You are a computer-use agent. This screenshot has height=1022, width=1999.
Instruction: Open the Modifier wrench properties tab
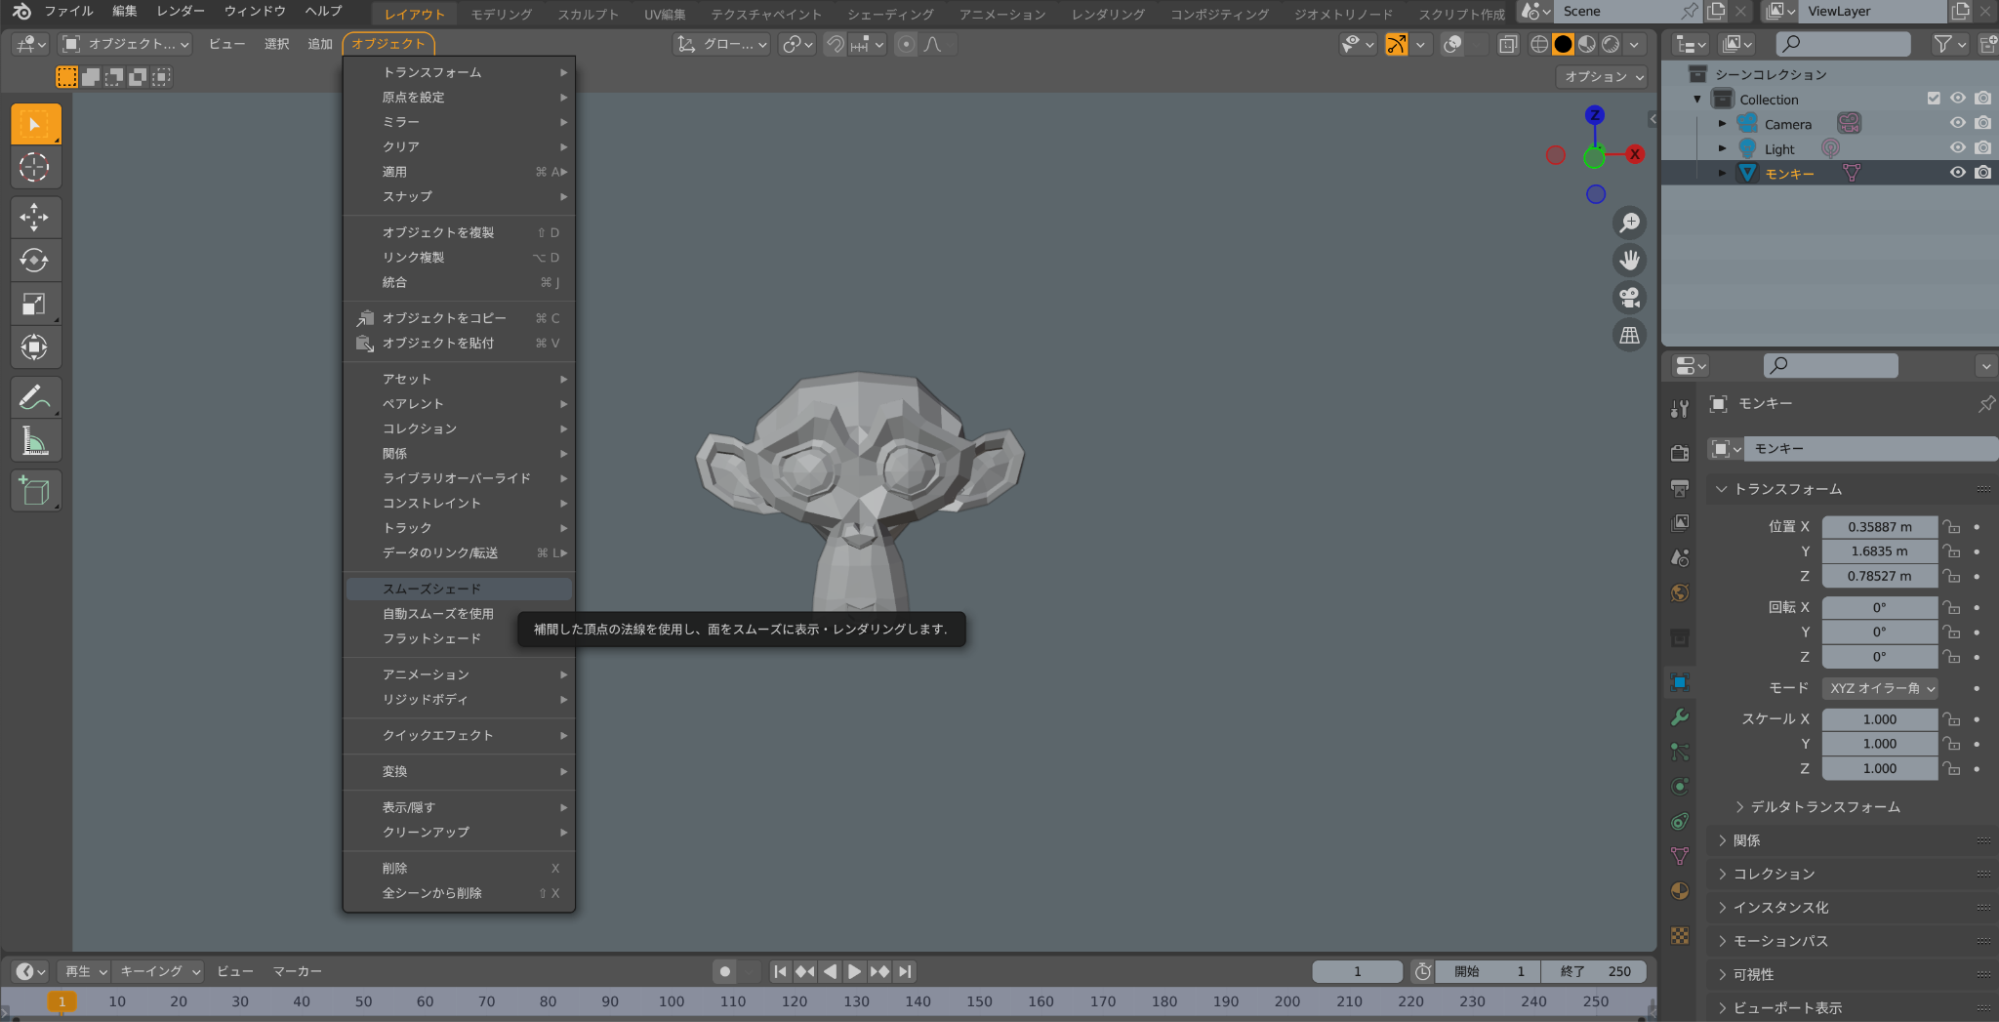(1680, 717)
